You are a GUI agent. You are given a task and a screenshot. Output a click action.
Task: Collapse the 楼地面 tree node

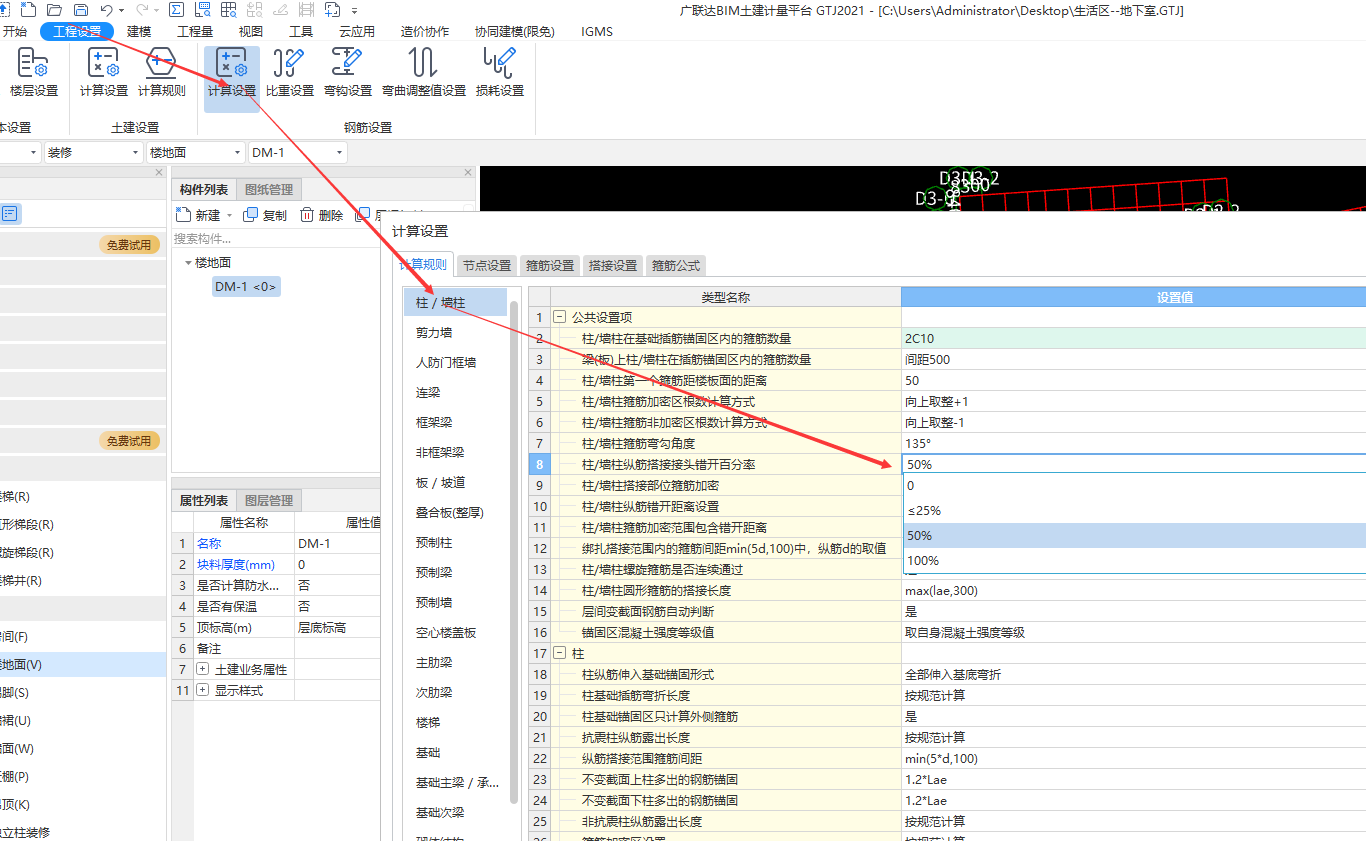coord(188,263)
